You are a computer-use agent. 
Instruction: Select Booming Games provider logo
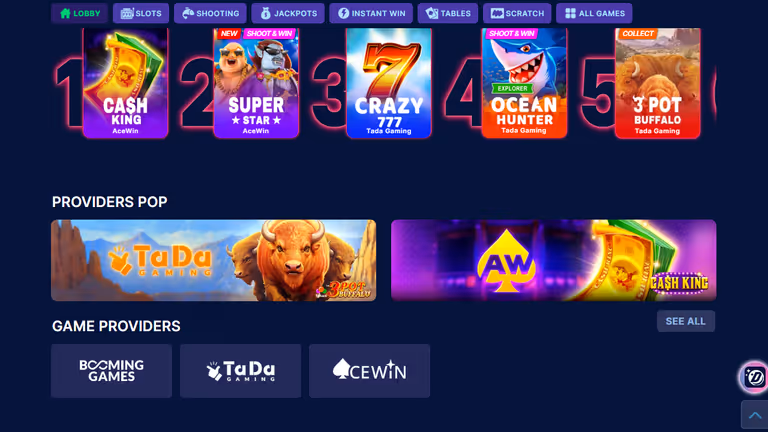[111, 371]
